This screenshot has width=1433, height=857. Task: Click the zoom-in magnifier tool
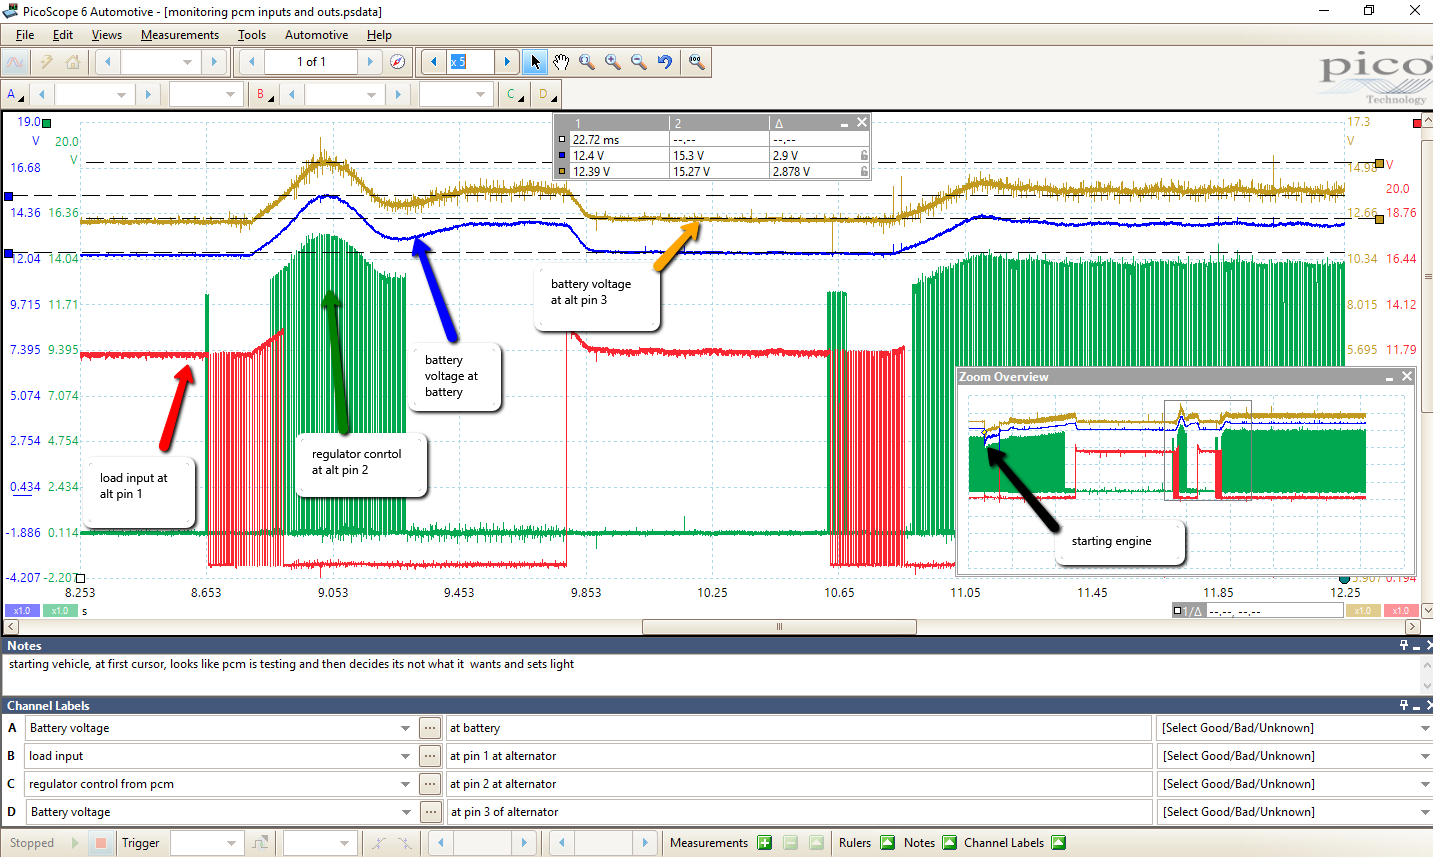(613, 62)
